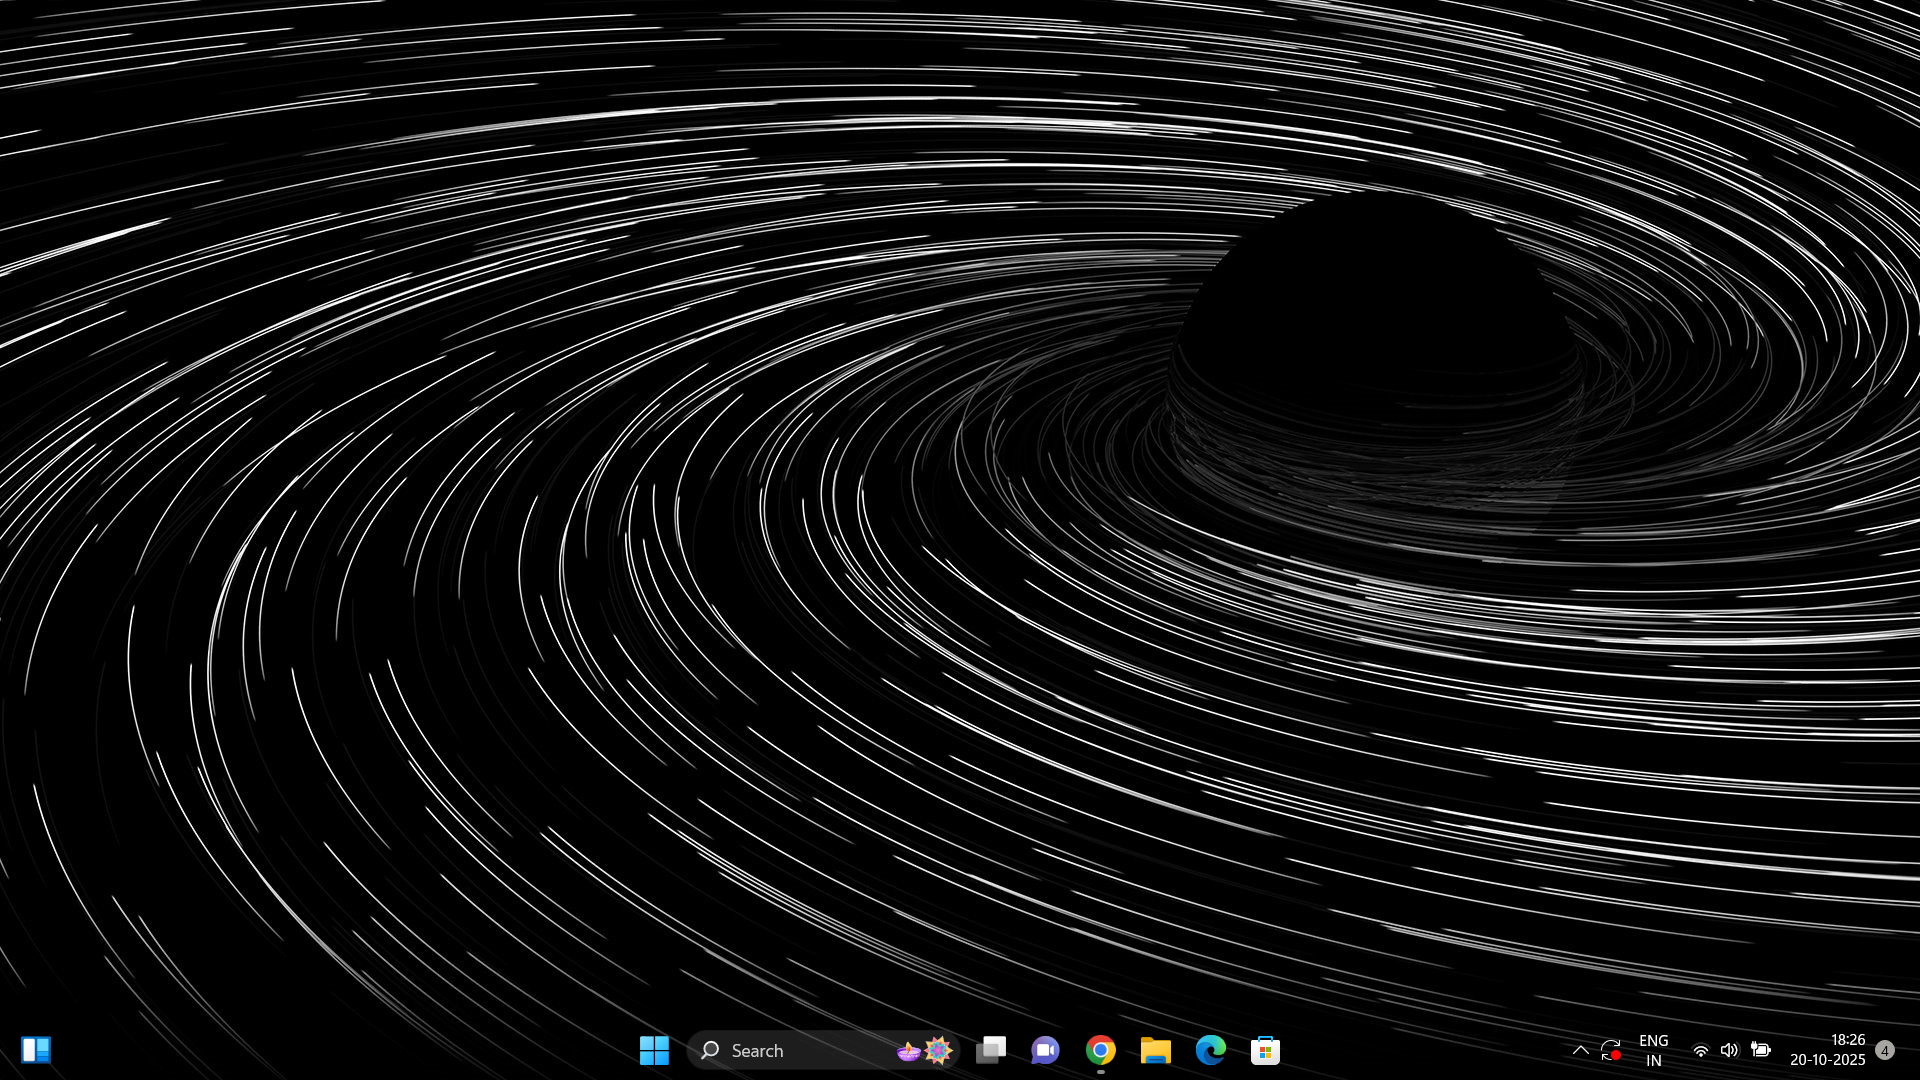This screenshot has width=1920, height=1080.
Task: Expand the hidden tray icons chevron
Action: pos(1580,1050)
